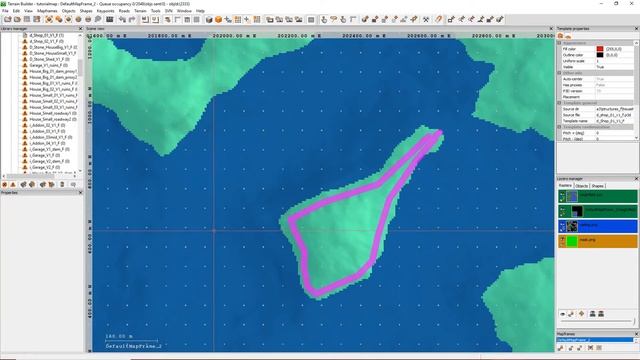
Task: Open the Roads menu
Action: (x=124, y=11)
